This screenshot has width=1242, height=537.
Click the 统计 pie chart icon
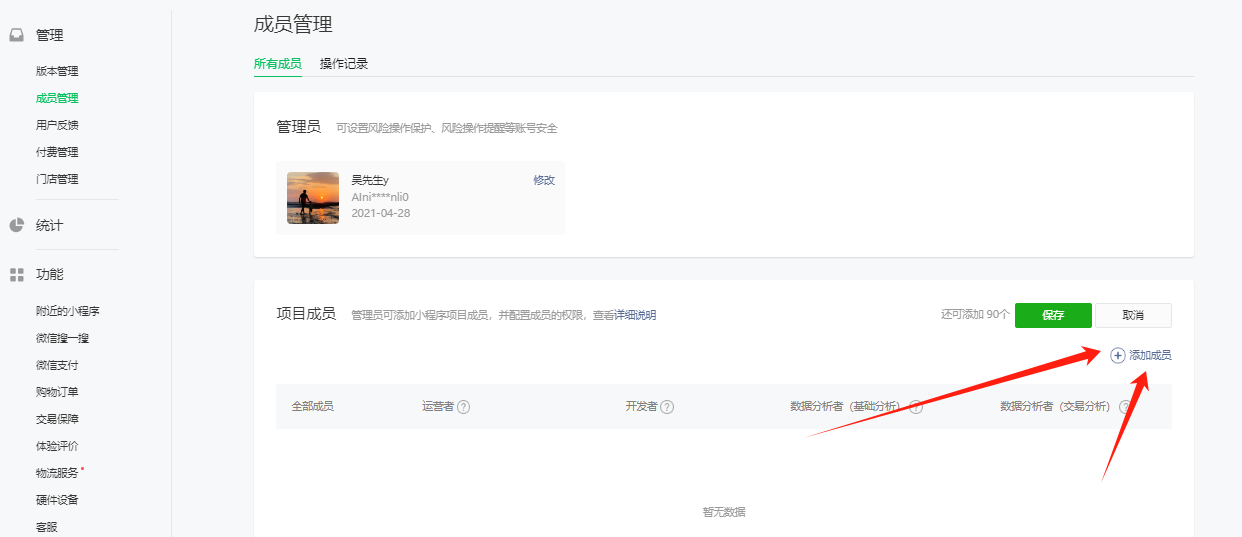16,225
